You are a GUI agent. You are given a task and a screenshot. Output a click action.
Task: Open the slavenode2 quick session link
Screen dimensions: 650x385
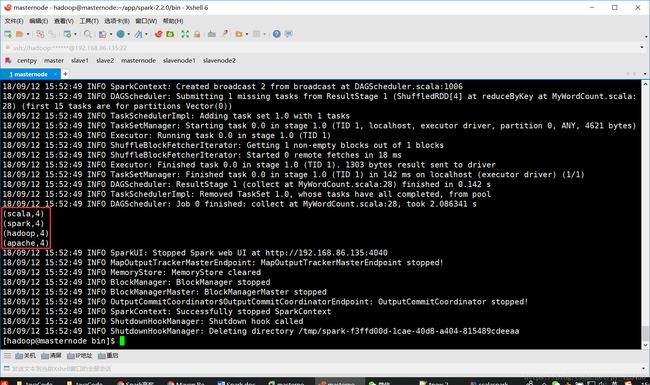point(219,61)
